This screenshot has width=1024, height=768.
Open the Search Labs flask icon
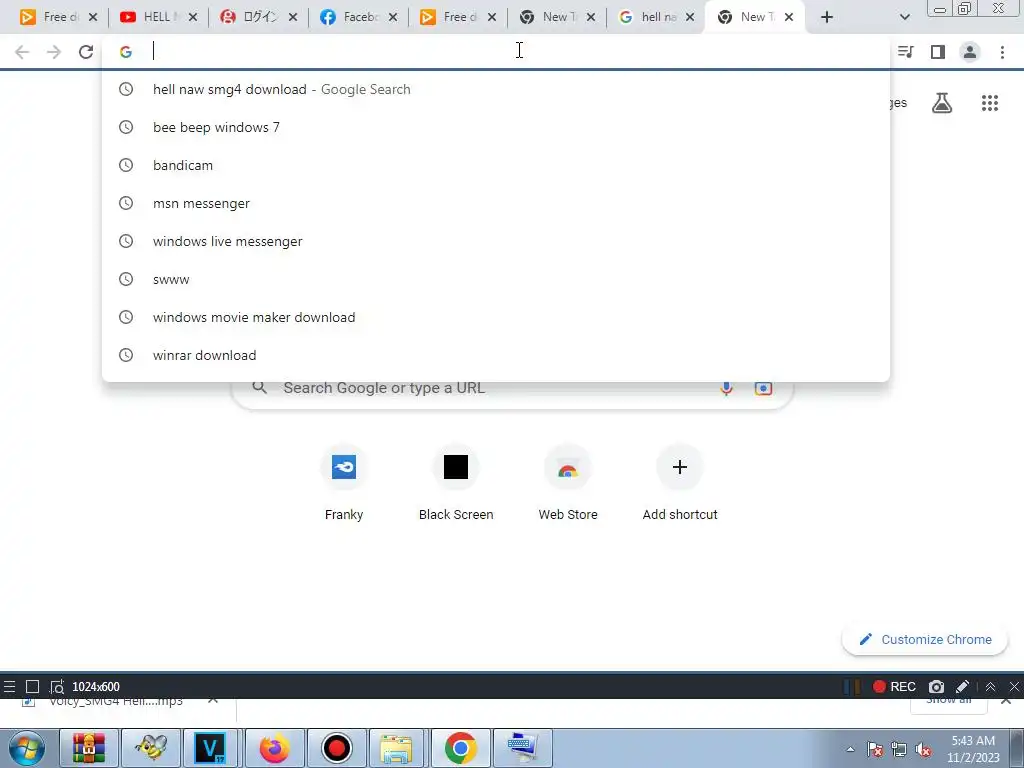pos(942,103)
